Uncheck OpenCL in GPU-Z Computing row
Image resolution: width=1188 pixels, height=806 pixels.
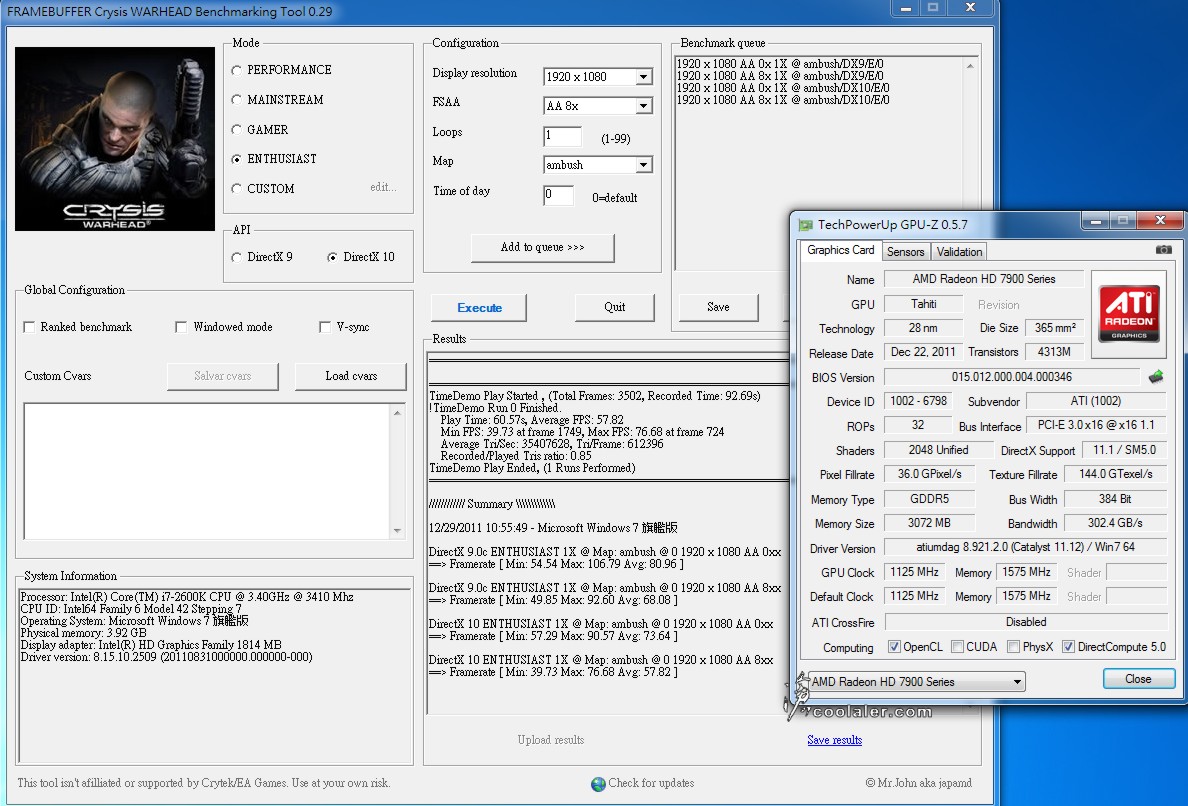[894, 647]
